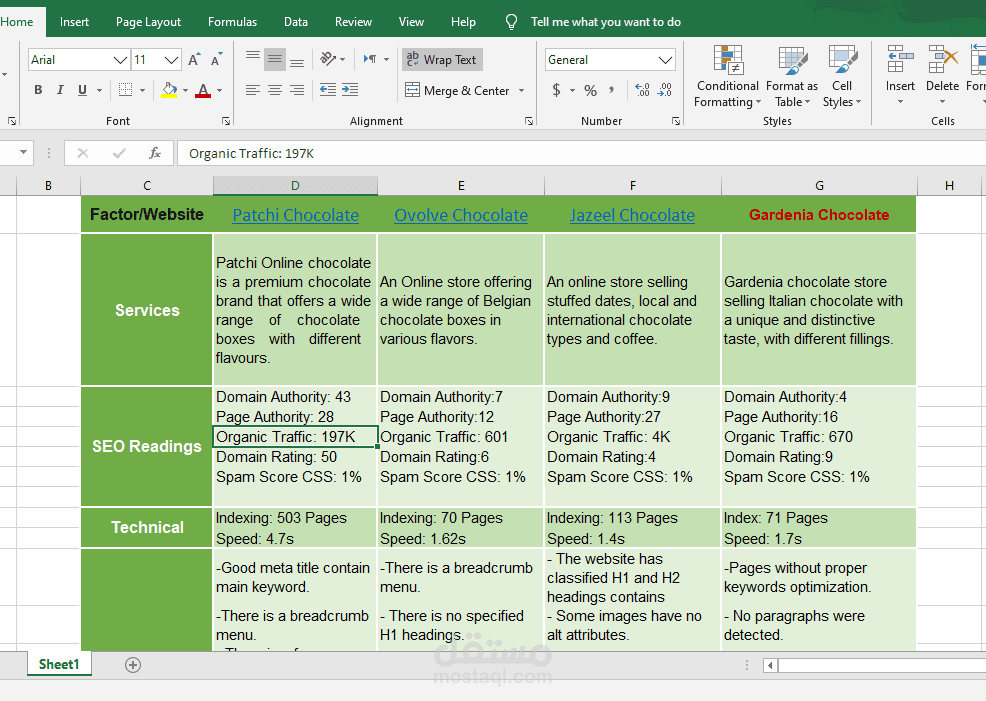The image size is (986, 701).
Task: Click Increase Decimal icon
Action: coord(642,90)
